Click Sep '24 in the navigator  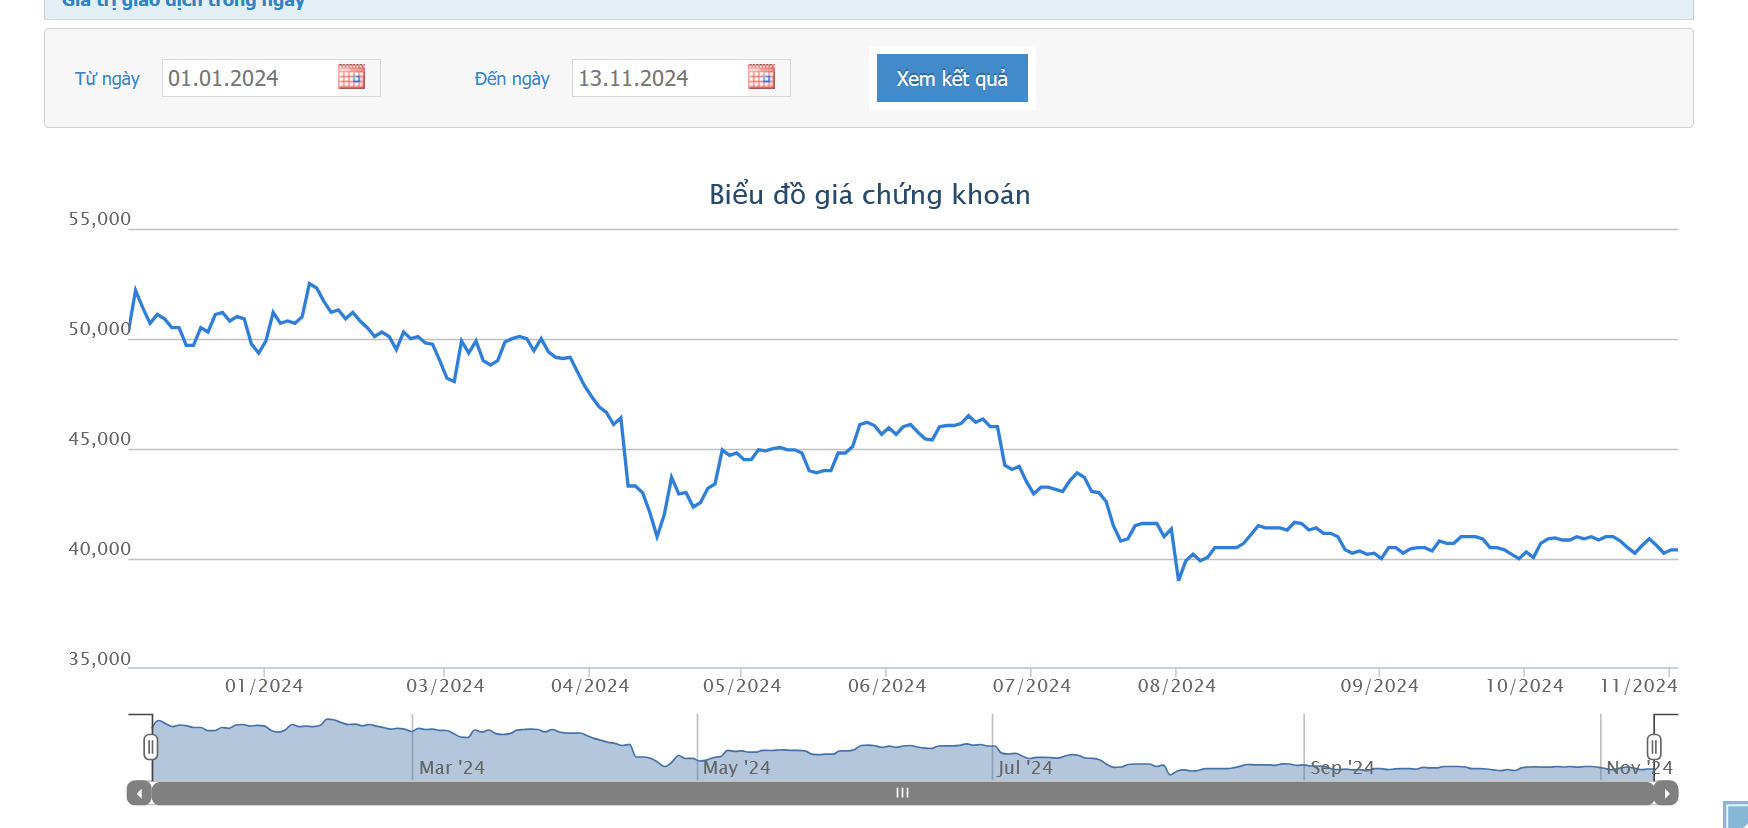(x=1342, y=768)
